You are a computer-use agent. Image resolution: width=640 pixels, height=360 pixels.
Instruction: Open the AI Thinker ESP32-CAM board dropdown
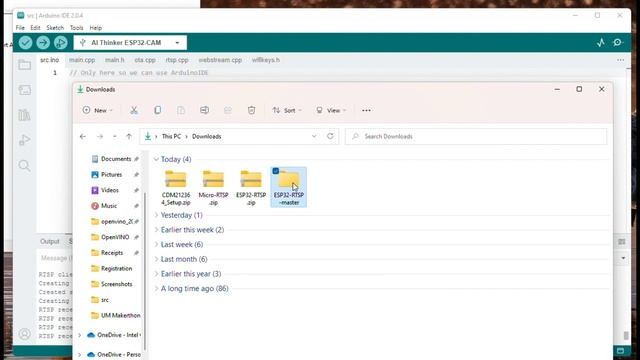pyautogui.click(x=130, y=42)
